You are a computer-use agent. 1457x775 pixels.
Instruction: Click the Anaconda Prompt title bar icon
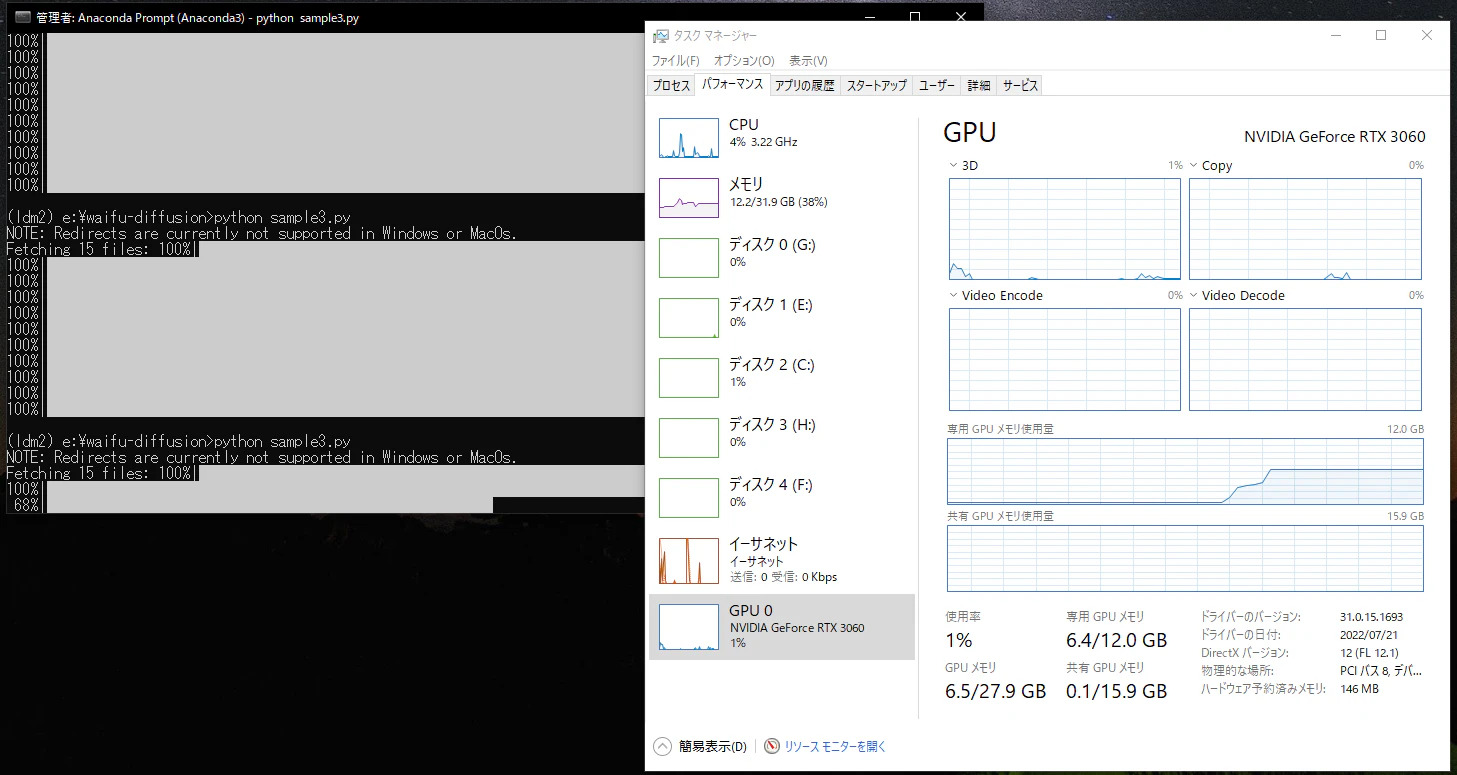22,17
